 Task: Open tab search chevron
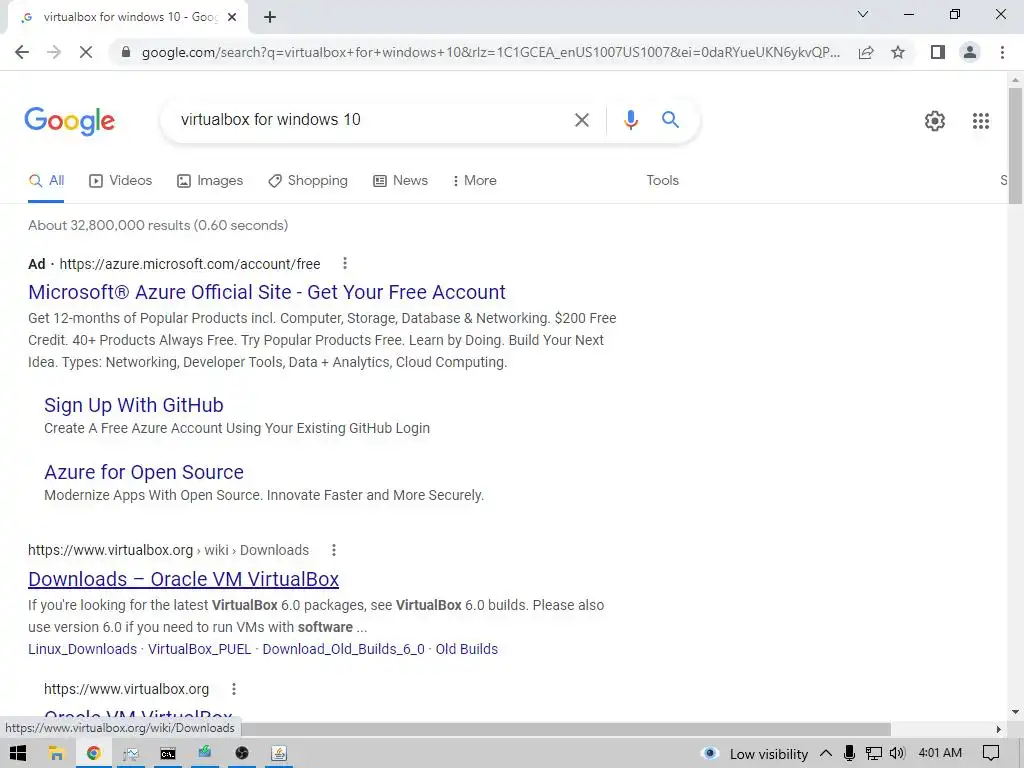(863, 14)
